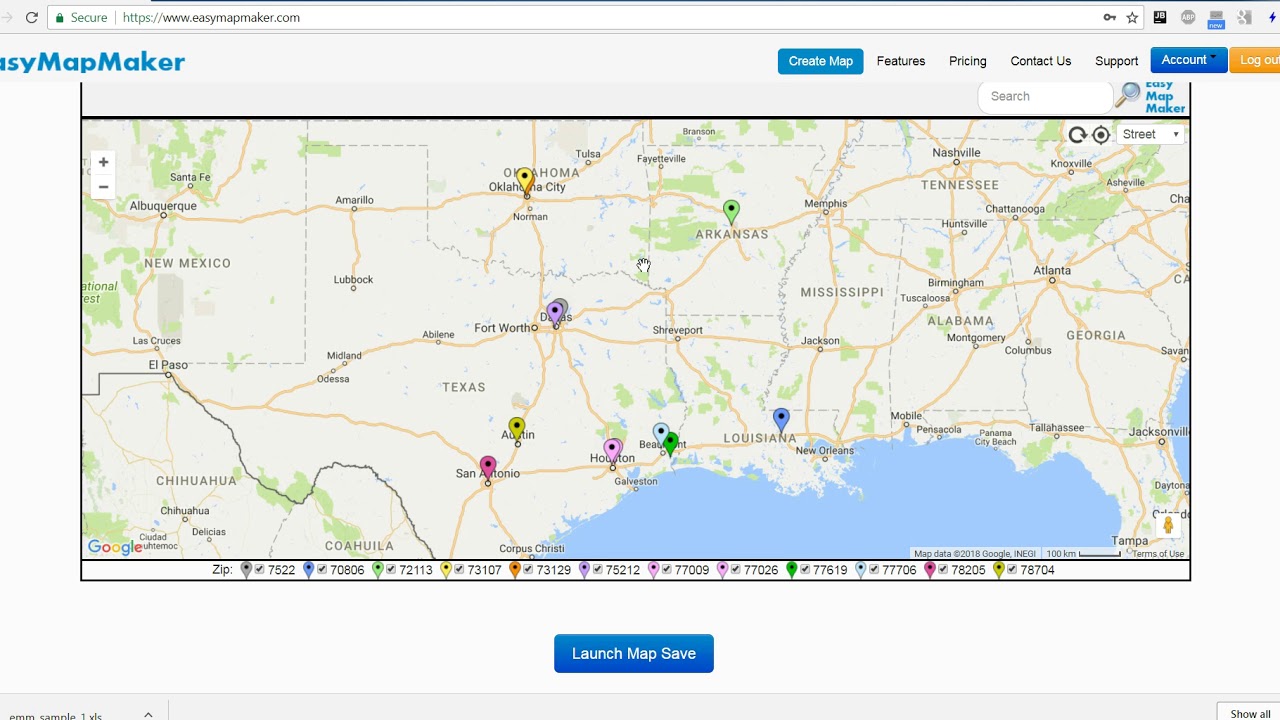Click the saved password key icon
This screenshot has width=1280, height=720.
pos(1109,17)
